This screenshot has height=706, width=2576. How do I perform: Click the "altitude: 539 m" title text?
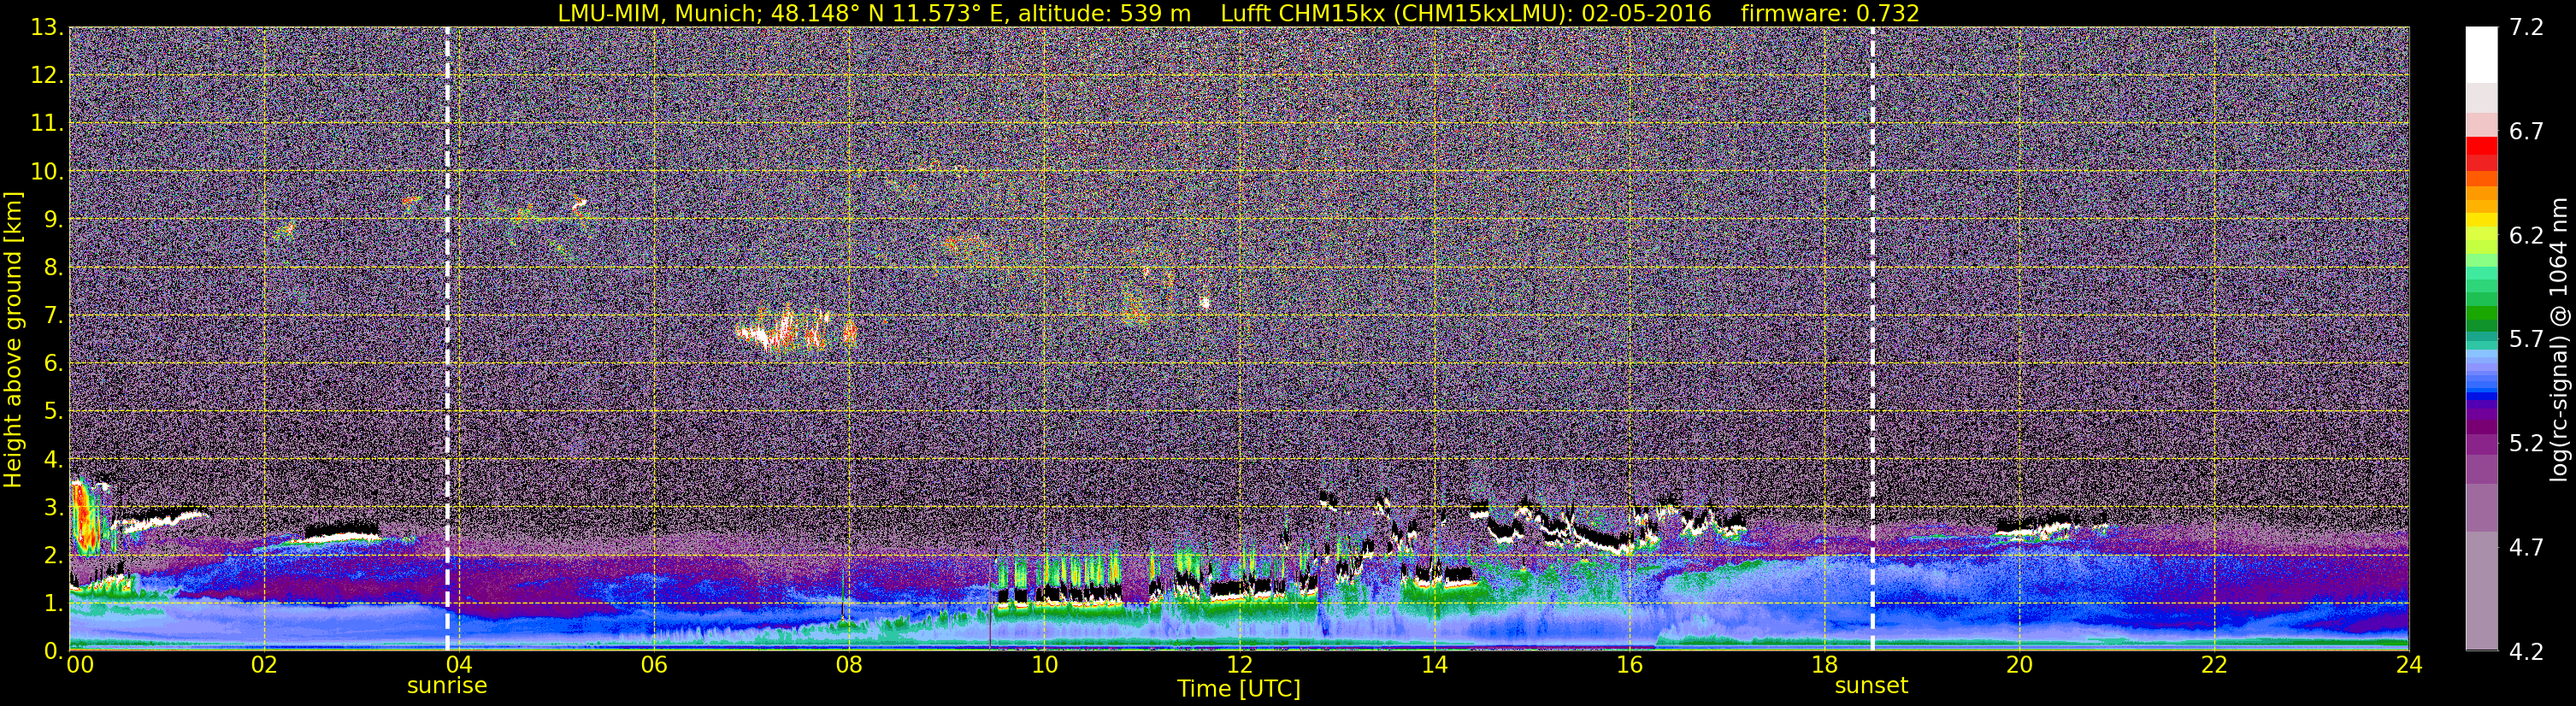[x=1104, y=13]
